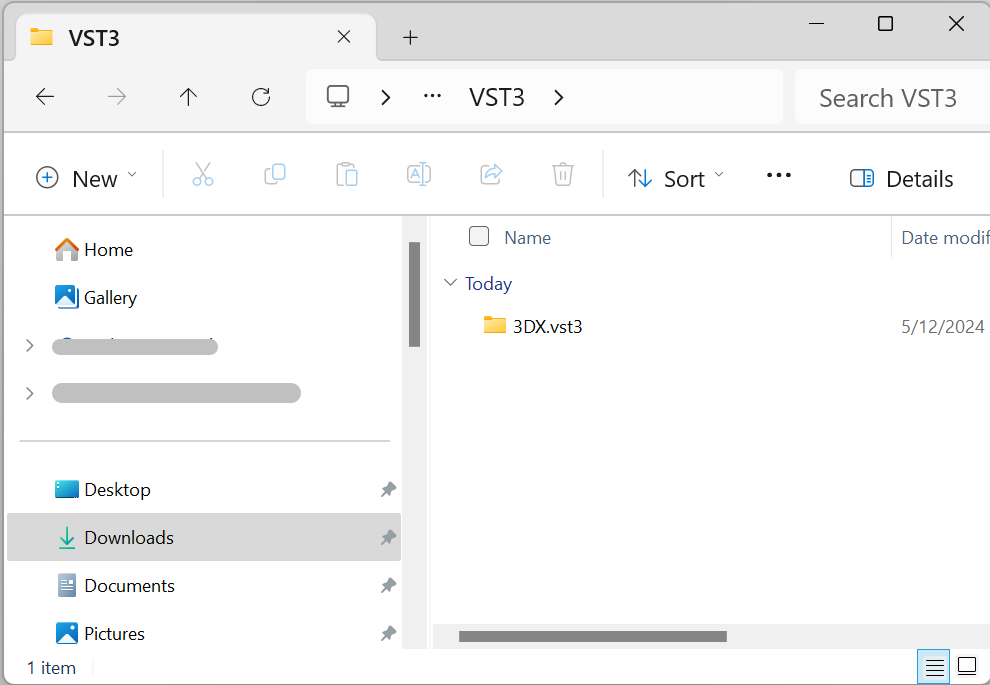Click the Delete trash icon

click(563, 175)
